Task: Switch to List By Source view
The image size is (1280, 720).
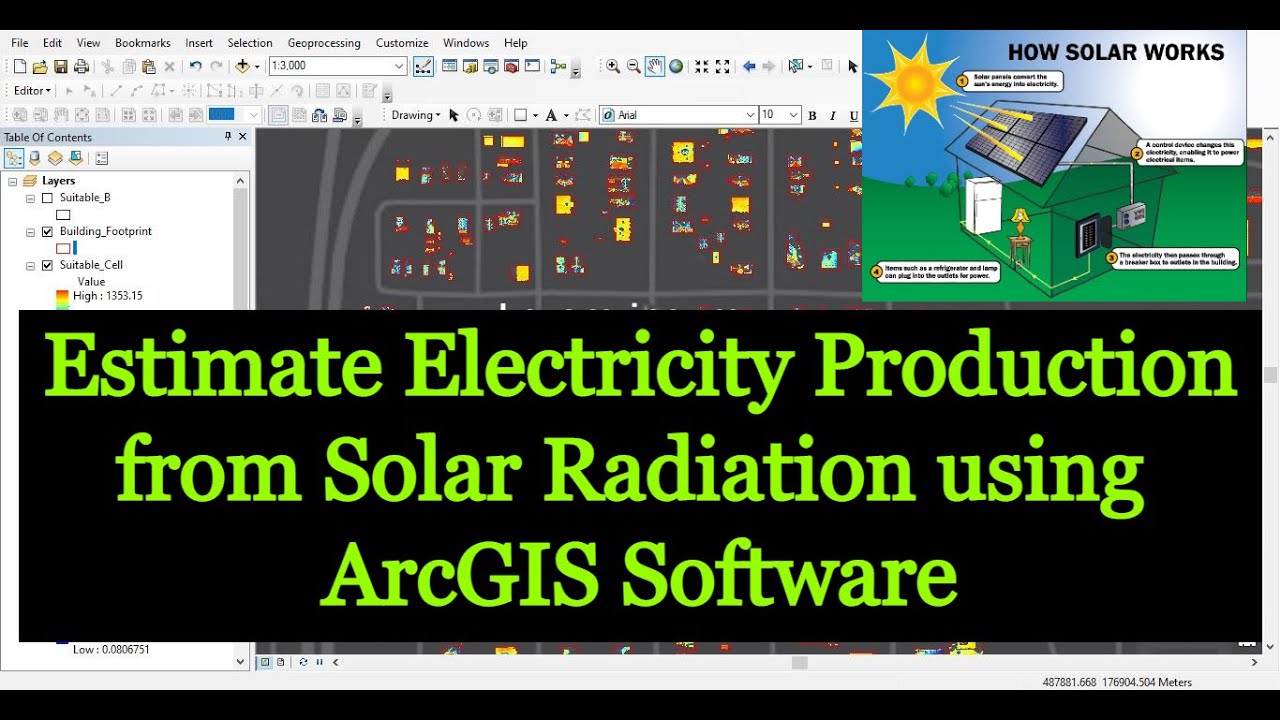Action: [x=35, y=158]
